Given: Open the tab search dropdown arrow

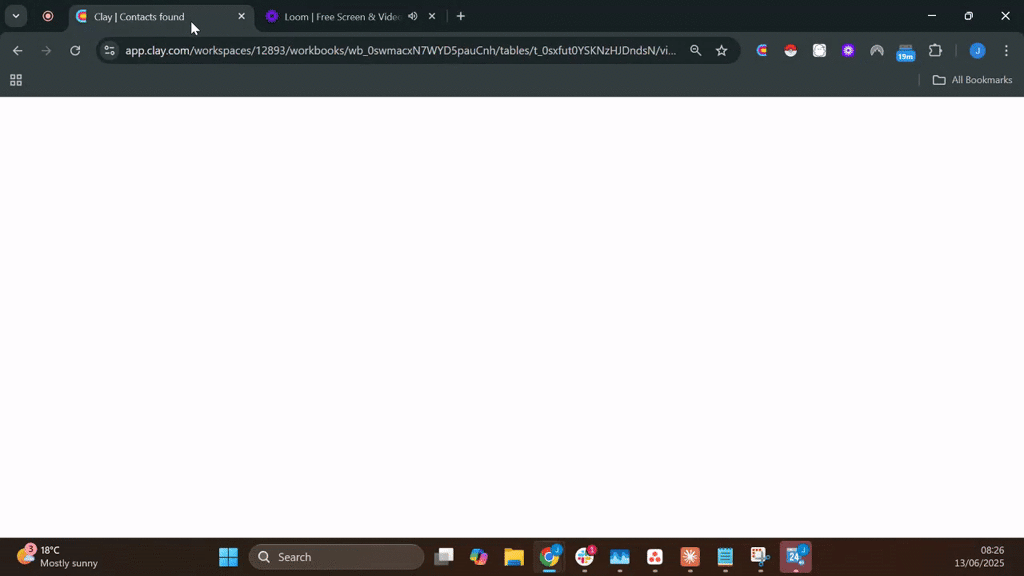Looking at the screenshot, I should (16, 16).
